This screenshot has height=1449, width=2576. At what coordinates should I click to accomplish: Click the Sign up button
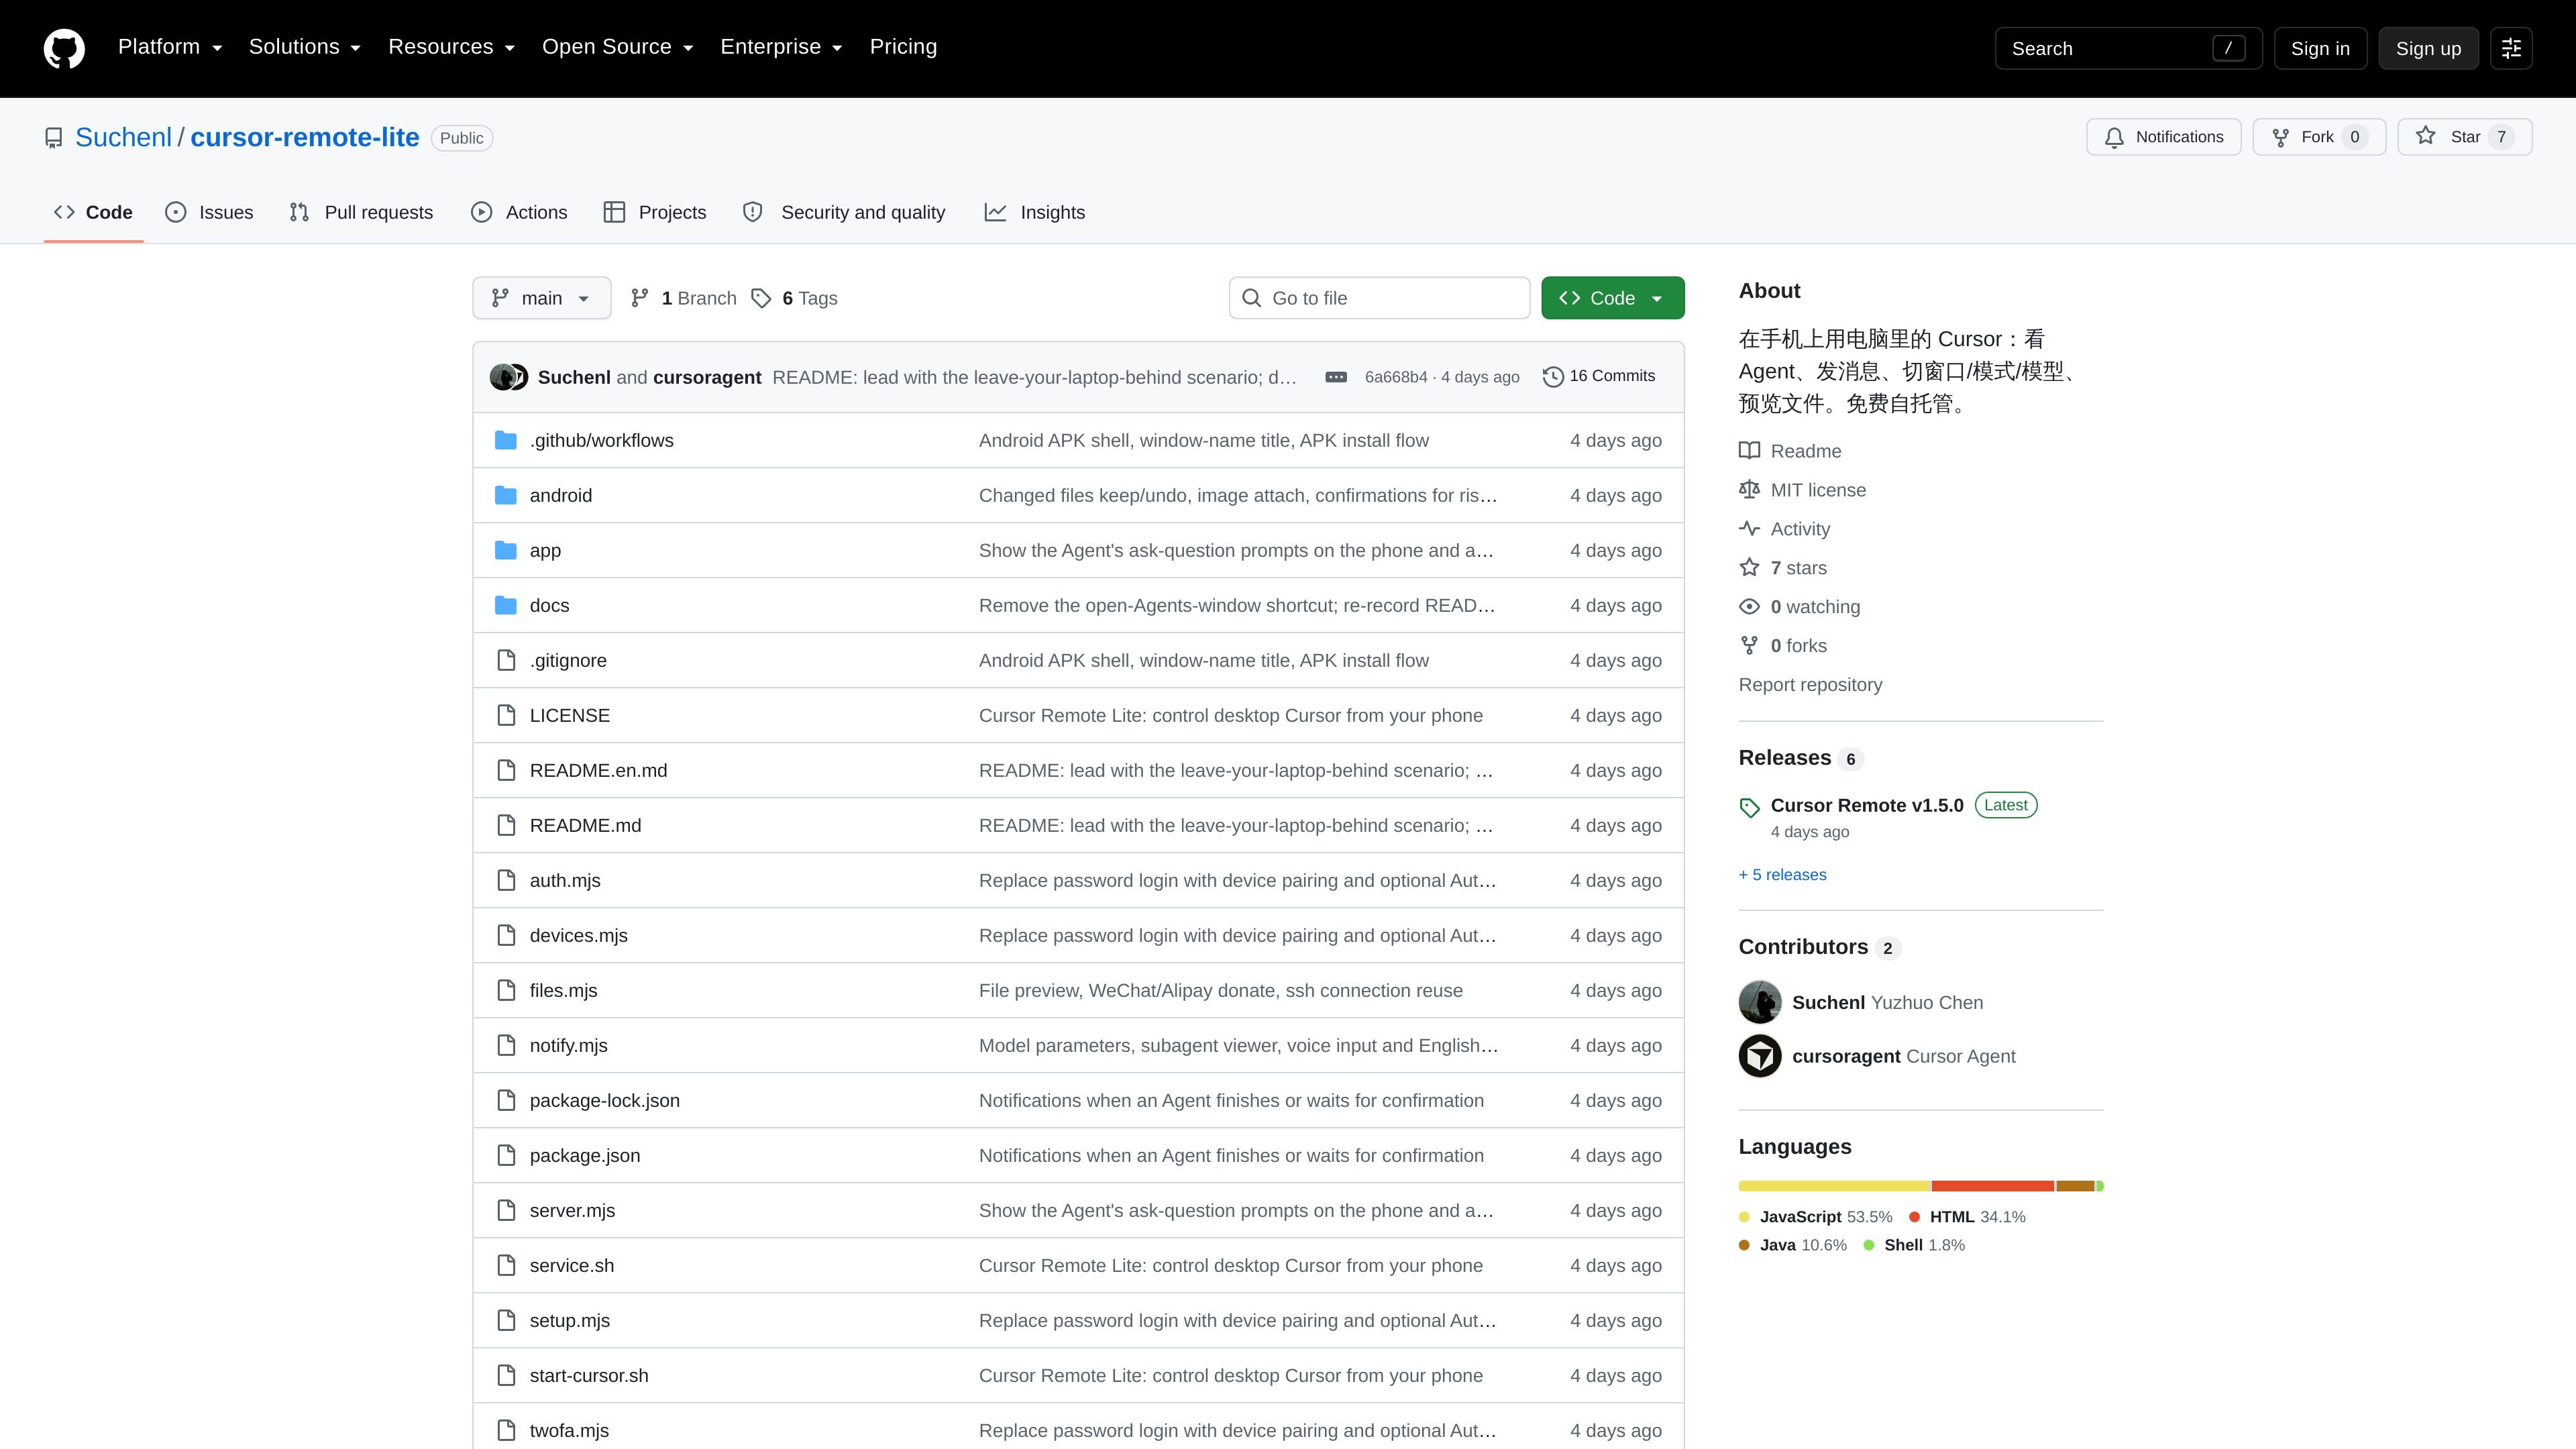2428,48
